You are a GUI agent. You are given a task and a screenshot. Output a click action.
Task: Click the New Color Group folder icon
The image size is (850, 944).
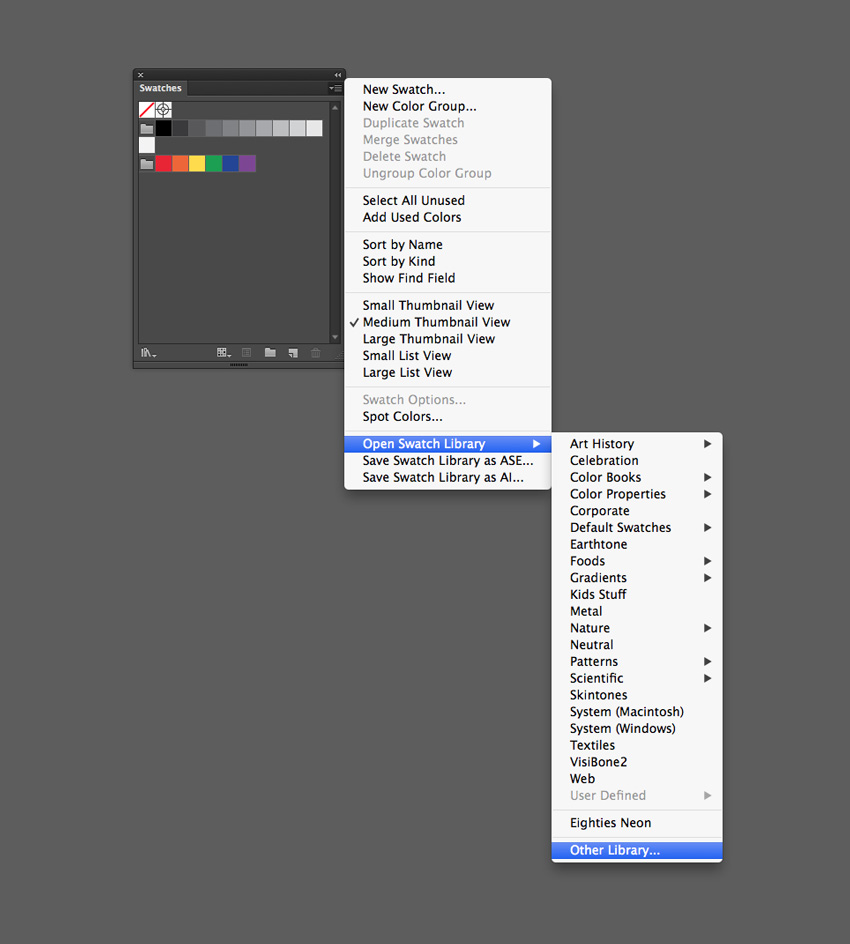(270, 353)
